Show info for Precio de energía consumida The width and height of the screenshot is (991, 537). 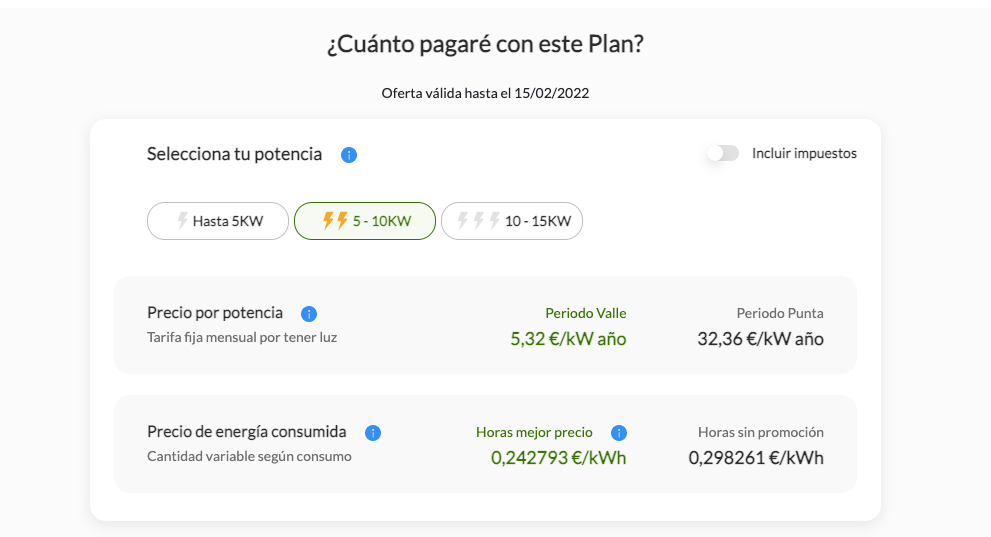pos(373,433)
